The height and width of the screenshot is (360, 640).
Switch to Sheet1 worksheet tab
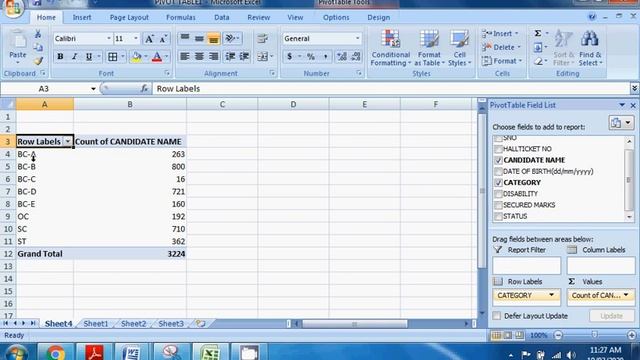pyautogui.click(x=96, y=324)
